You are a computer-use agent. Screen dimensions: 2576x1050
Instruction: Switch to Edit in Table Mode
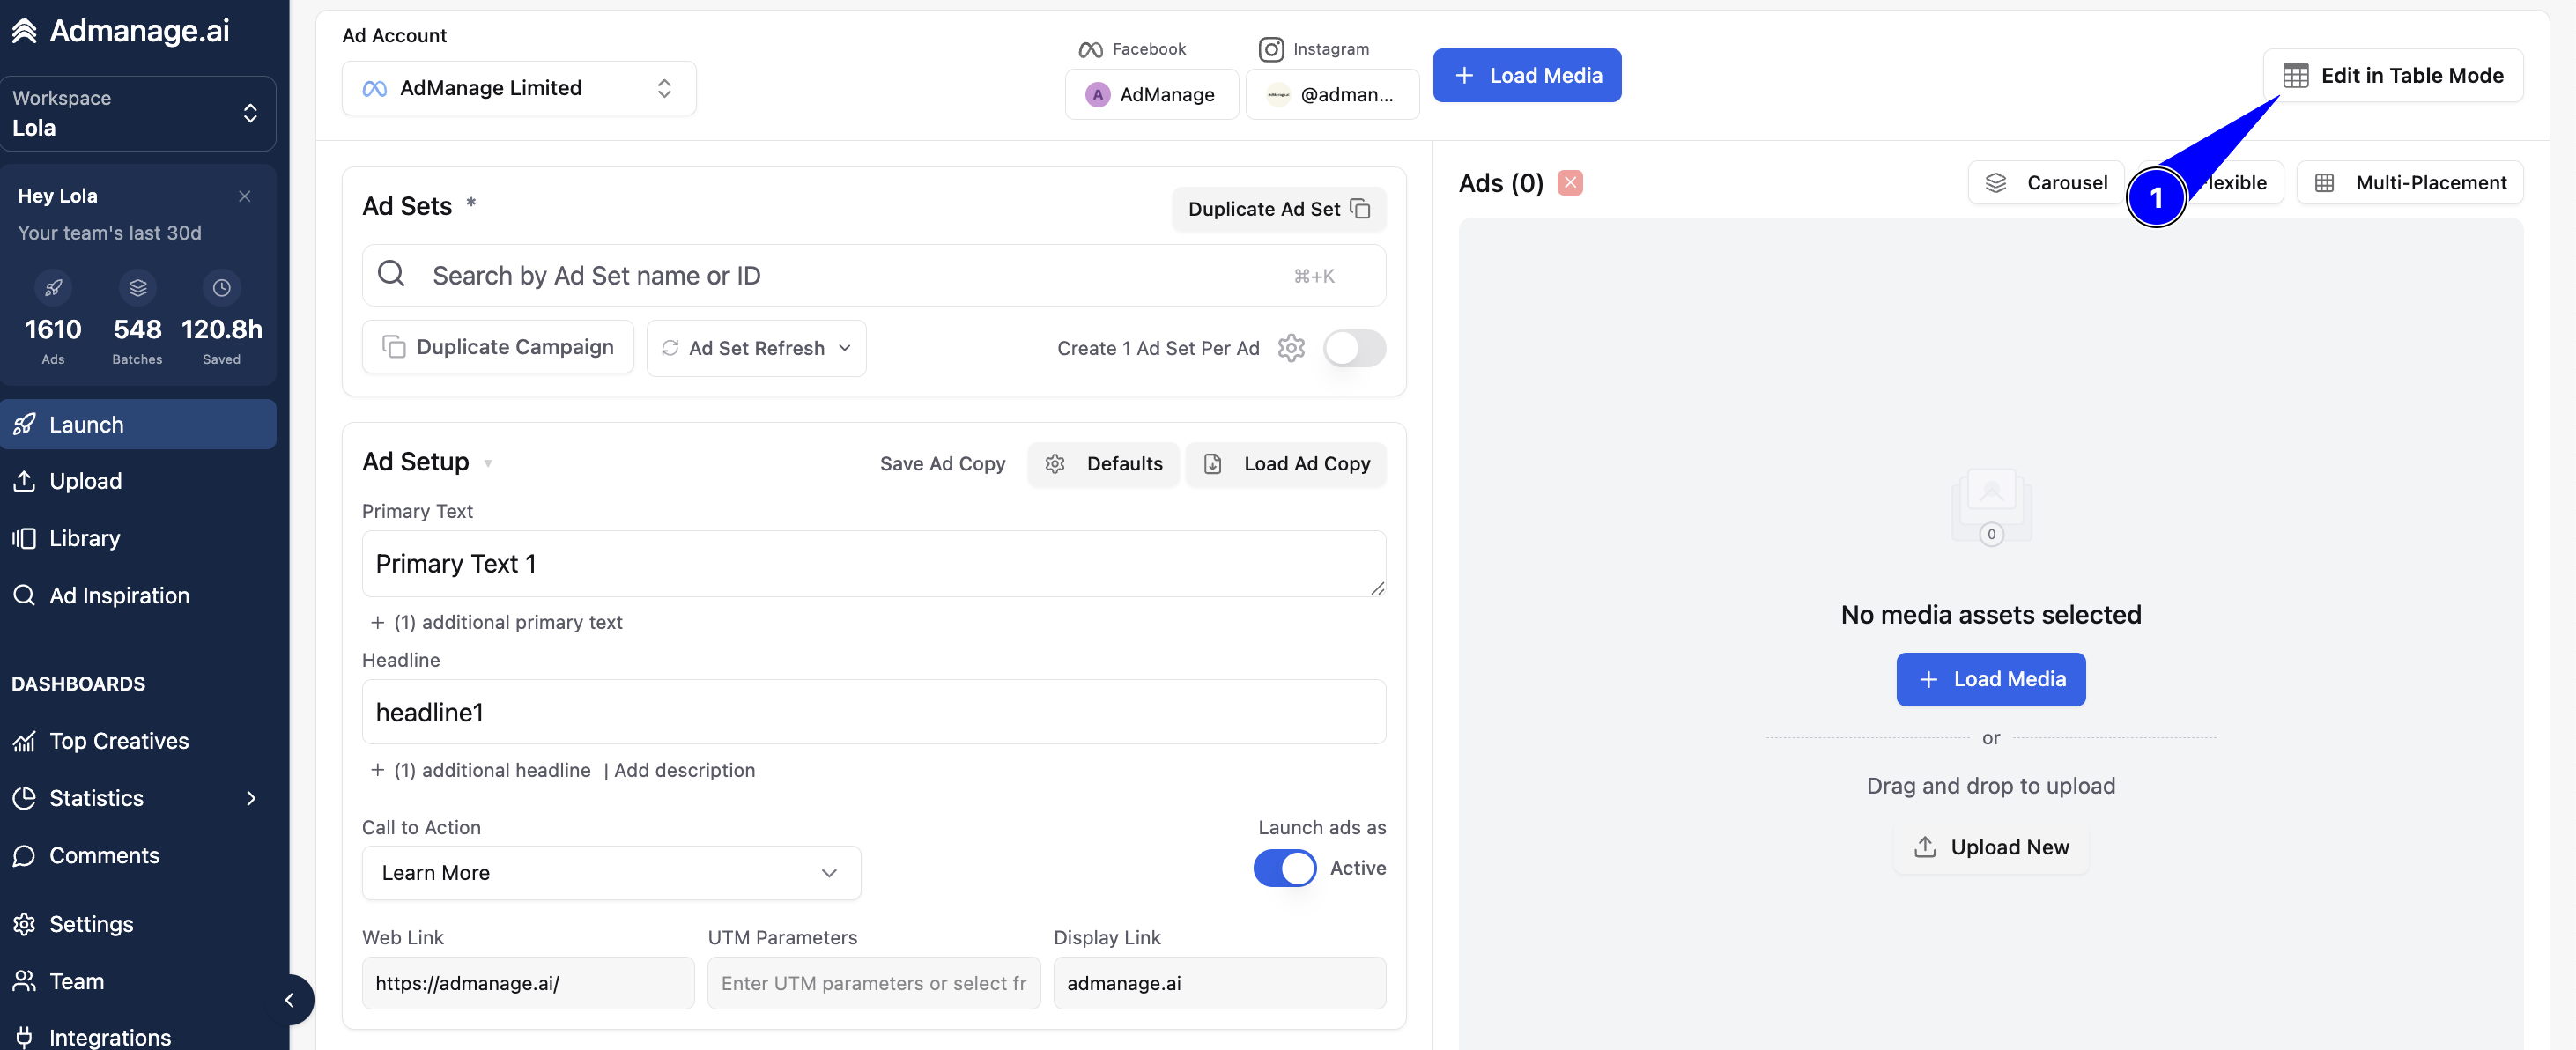2393,75
